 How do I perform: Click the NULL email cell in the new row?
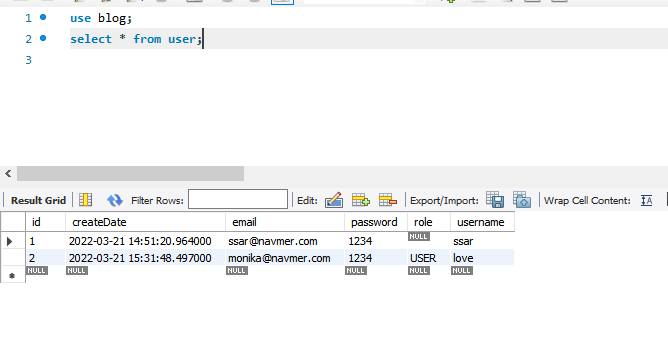pos(236,271)
